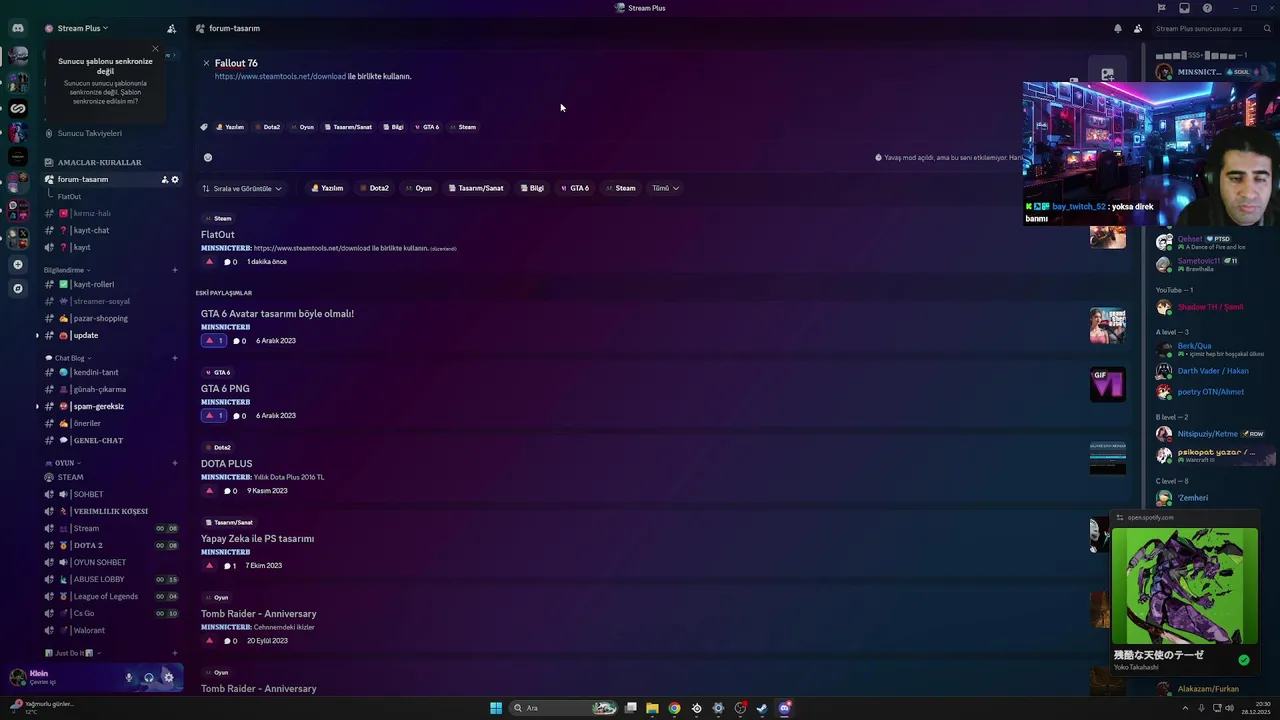The height and width of the screenshot is (720, 1280).
Task: Open Discord home direct messages icon
Action: (x=17, y=28)
